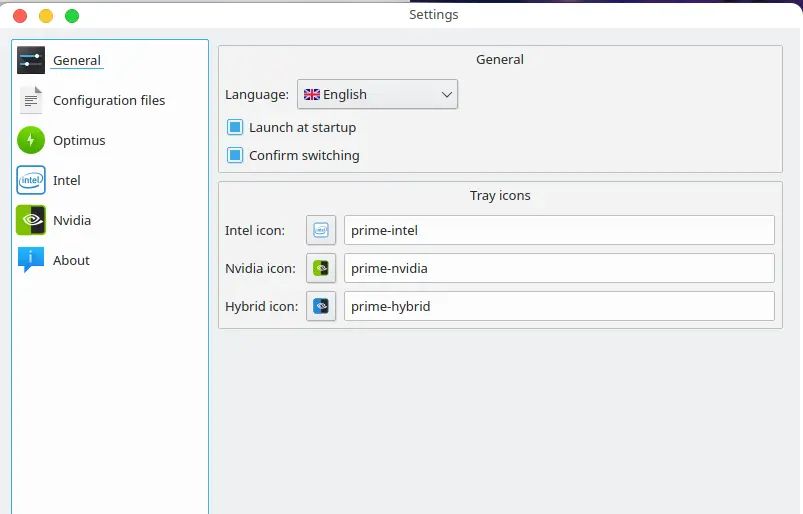Click the prime-intel text field
Viewport: 803px width, 514px height.
(559, 230)
